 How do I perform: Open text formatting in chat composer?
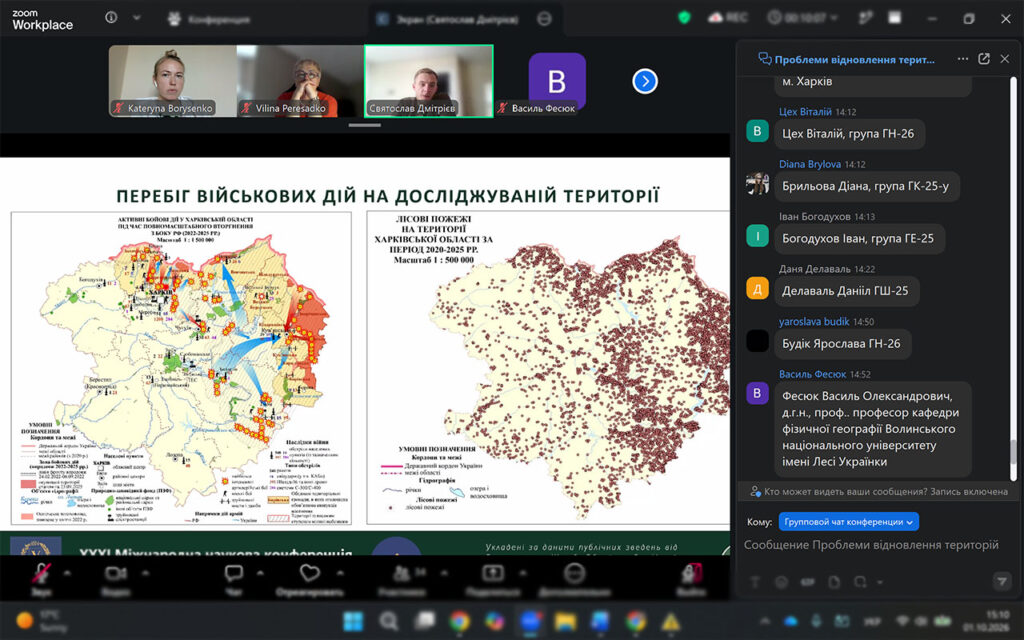pyautogui.click(x=754, y=581)
